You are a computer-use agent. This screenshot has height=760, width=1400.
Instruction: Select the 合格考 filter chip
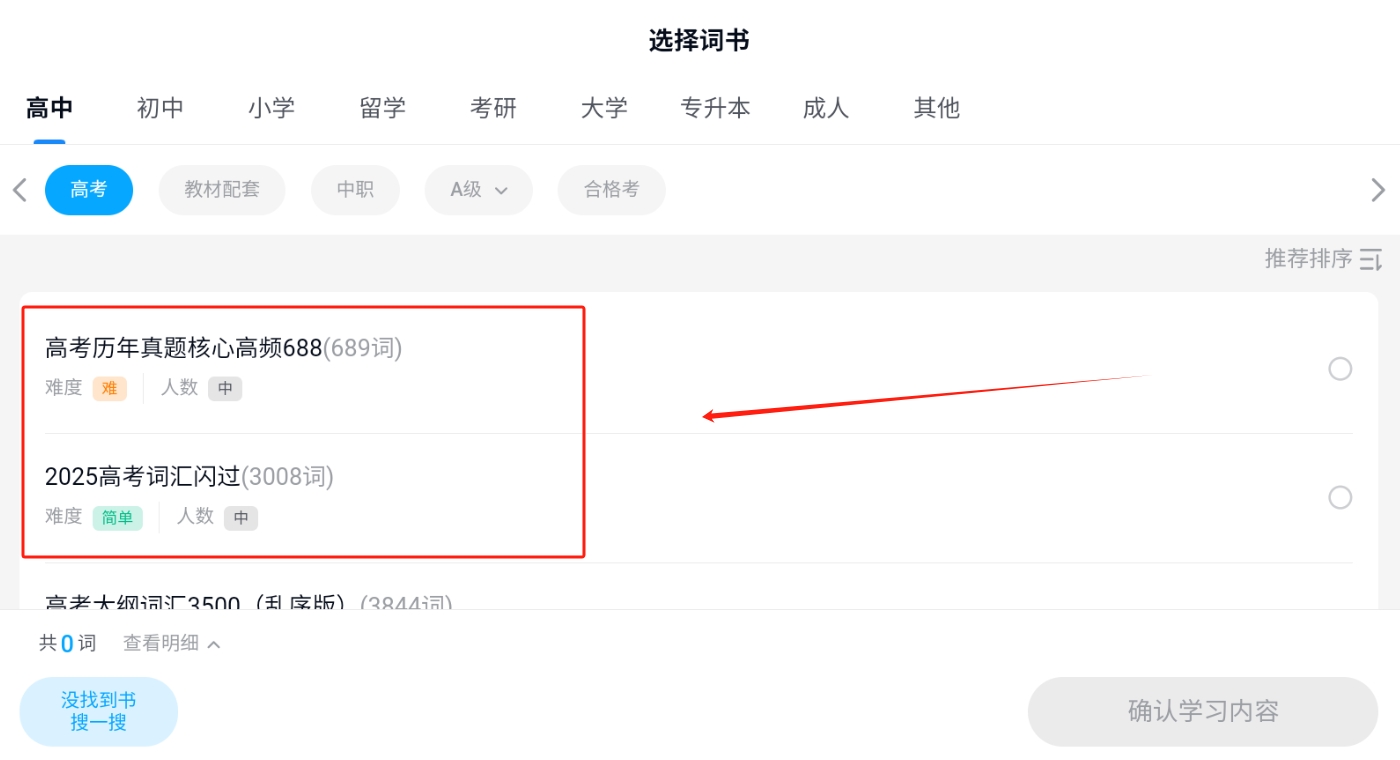611,190
